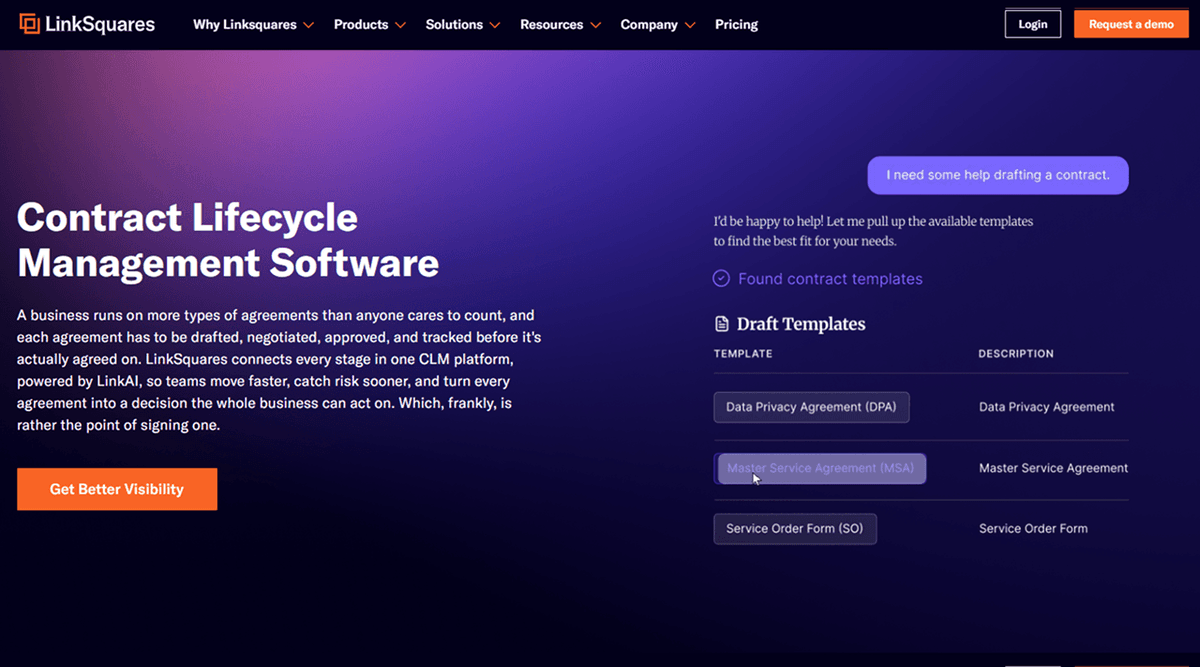This screenshot has width=1200, height=667.
Task: Expand the Resources menu
Action: [560, 24]
